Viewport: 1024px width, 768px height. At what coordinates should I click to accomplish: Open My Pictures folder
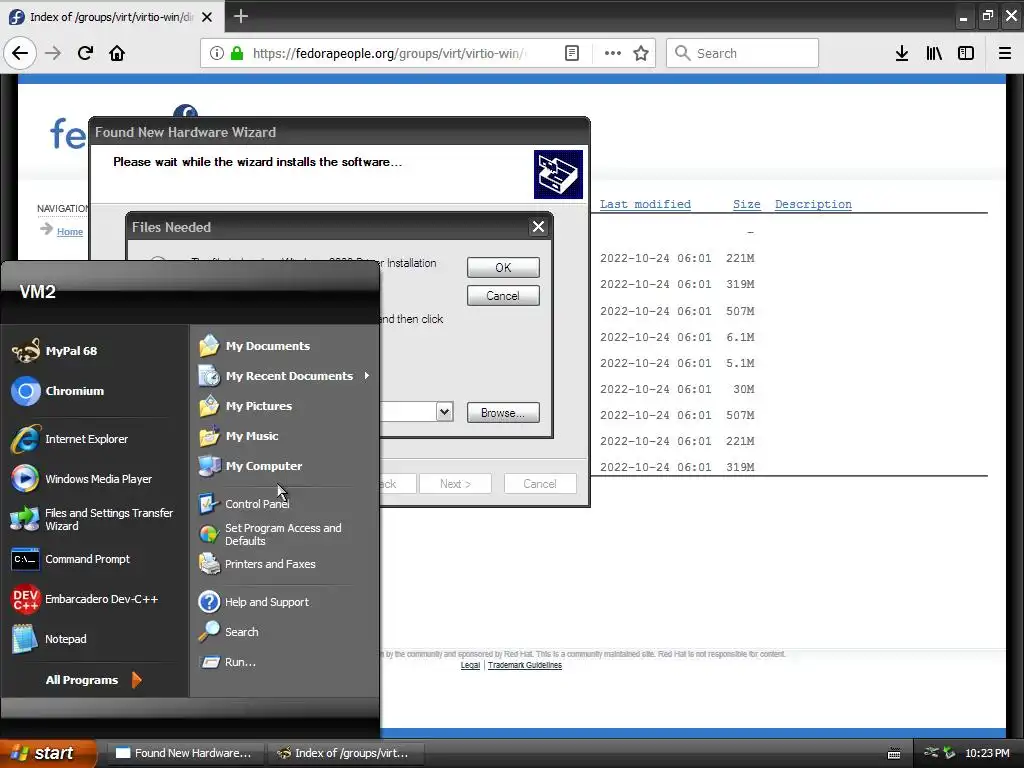[246, 406]
